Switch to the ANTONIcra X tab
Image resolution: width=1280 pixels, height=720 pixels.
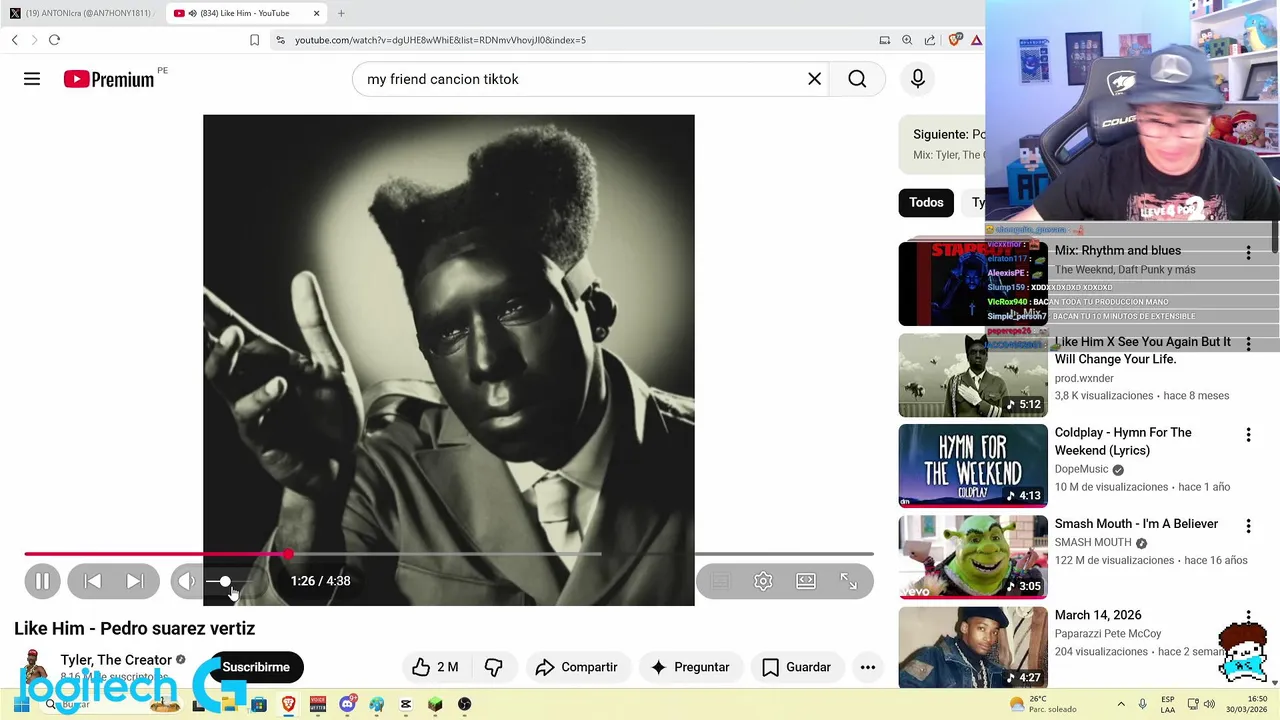[81, 13]
